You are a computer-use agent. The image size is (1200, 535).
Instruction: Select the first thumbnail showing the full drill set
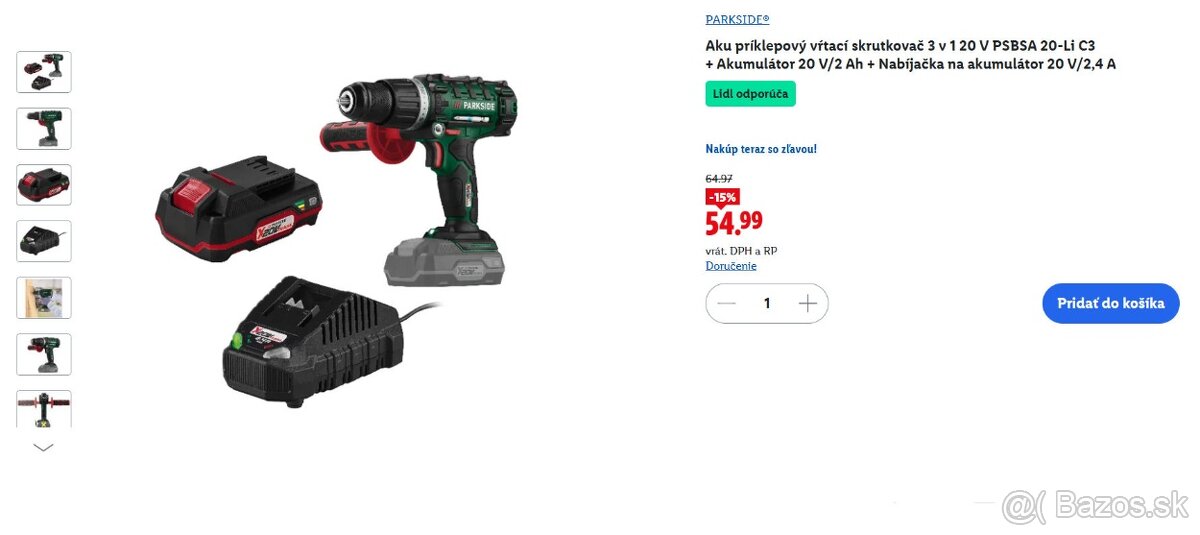(x=44, y=72)
